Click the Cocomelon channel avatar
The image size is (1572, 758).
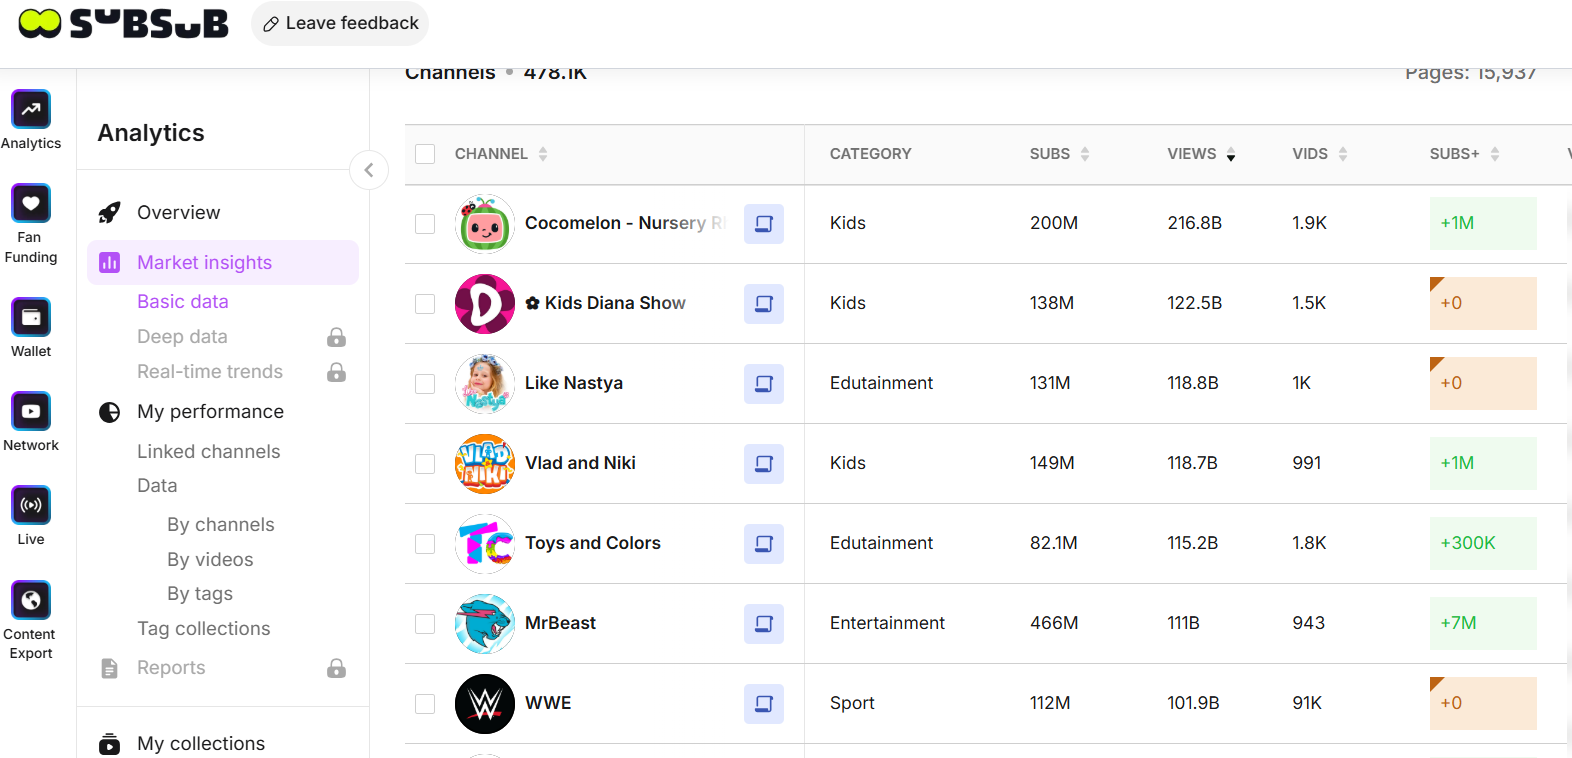(485, 224)
